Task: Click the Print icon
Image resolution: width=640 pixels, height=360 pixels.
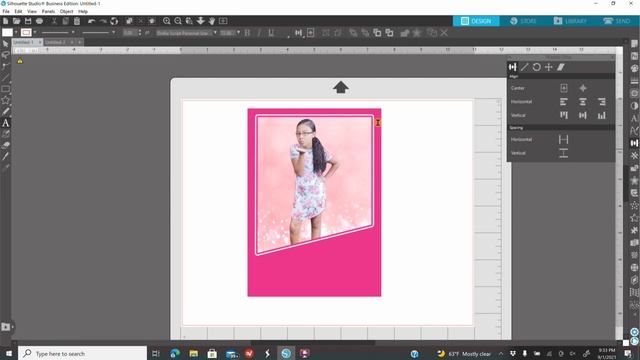Action: coord(40,21)
